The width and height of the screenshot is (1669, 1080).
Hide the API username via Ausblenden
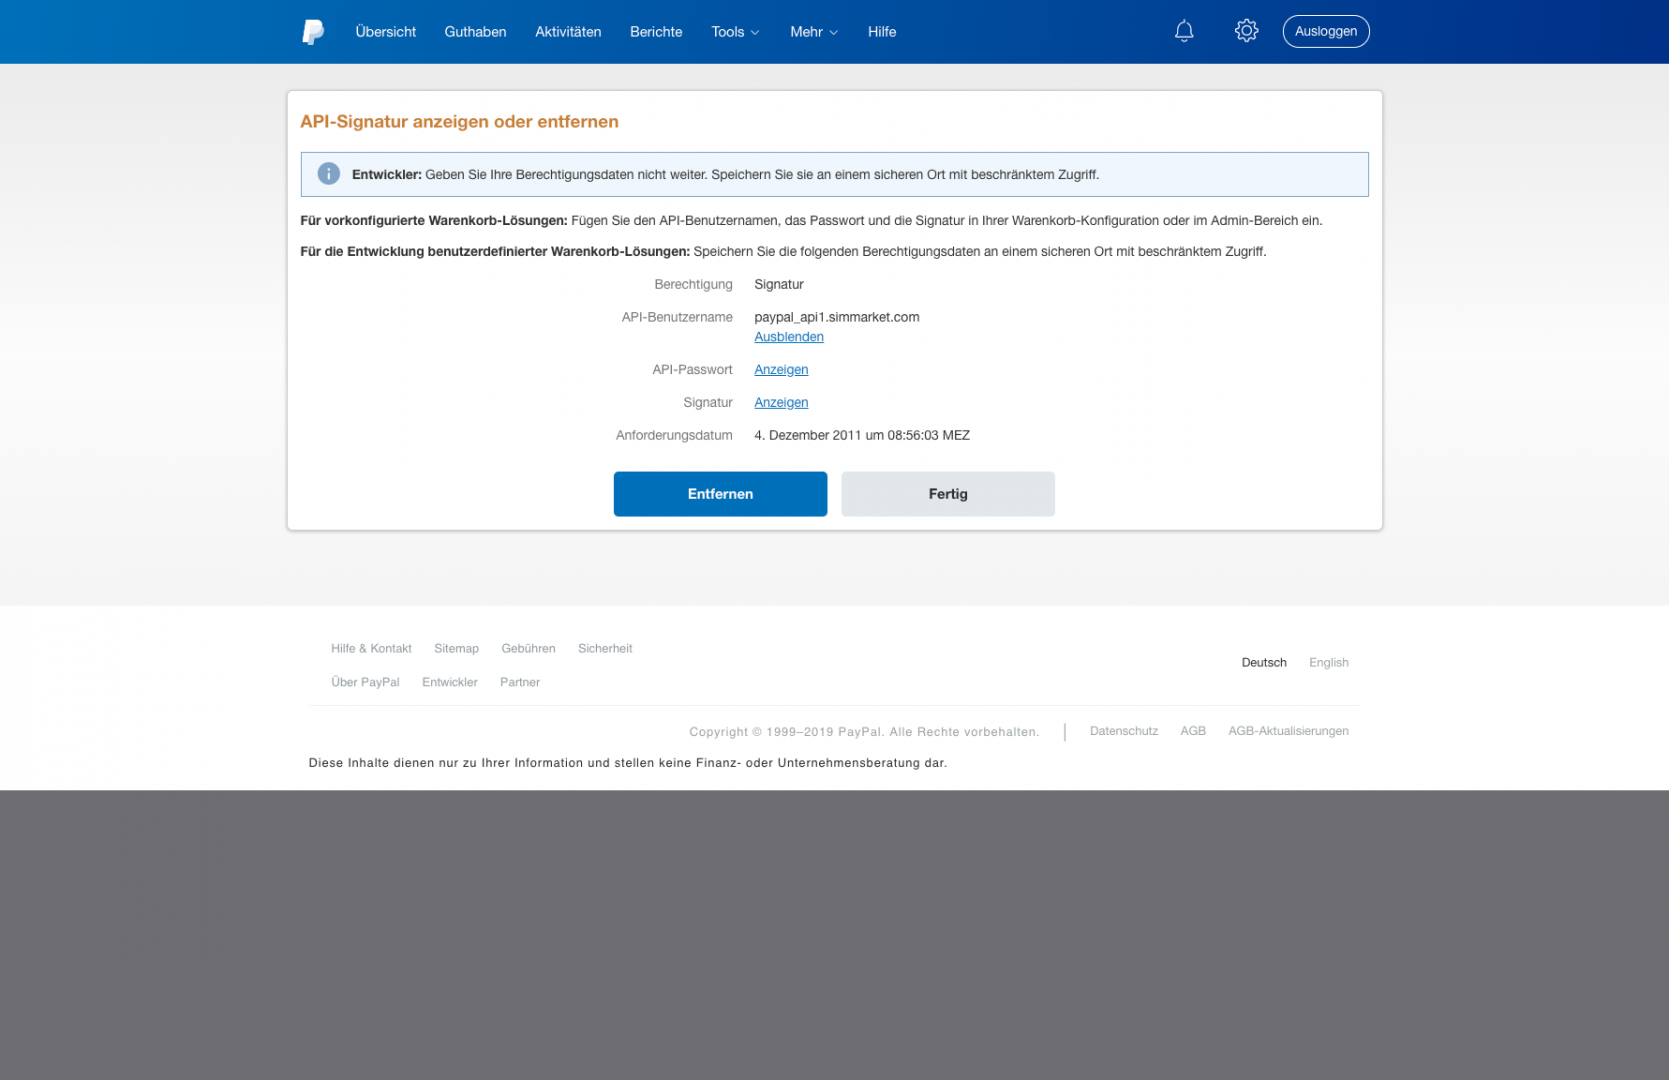coord(788,337)
